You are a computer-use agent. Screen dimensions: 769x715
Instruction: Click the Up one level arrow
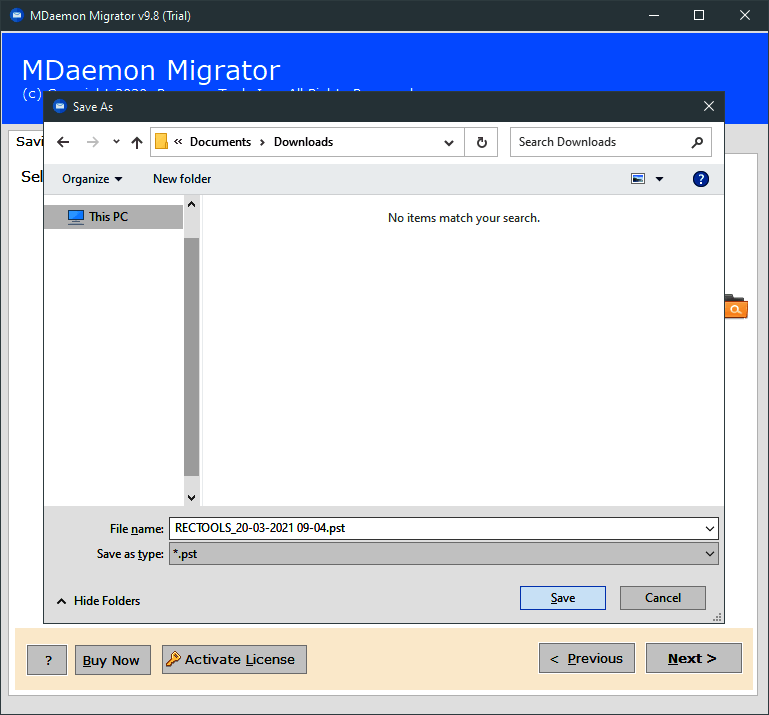(137, 142)
